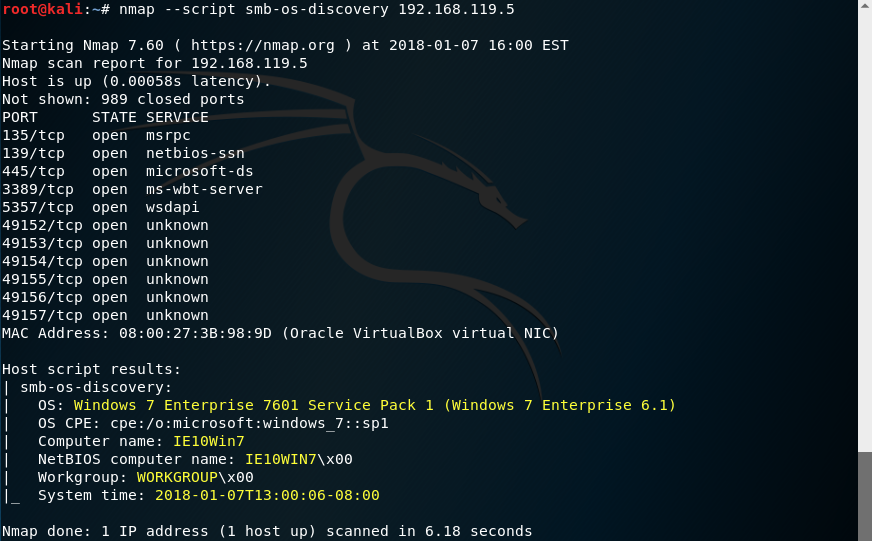The height and width of the screenshot is (541, 872).
Task: Click the empty scrollbar track above the thumb
Action: tap(865, 226)
